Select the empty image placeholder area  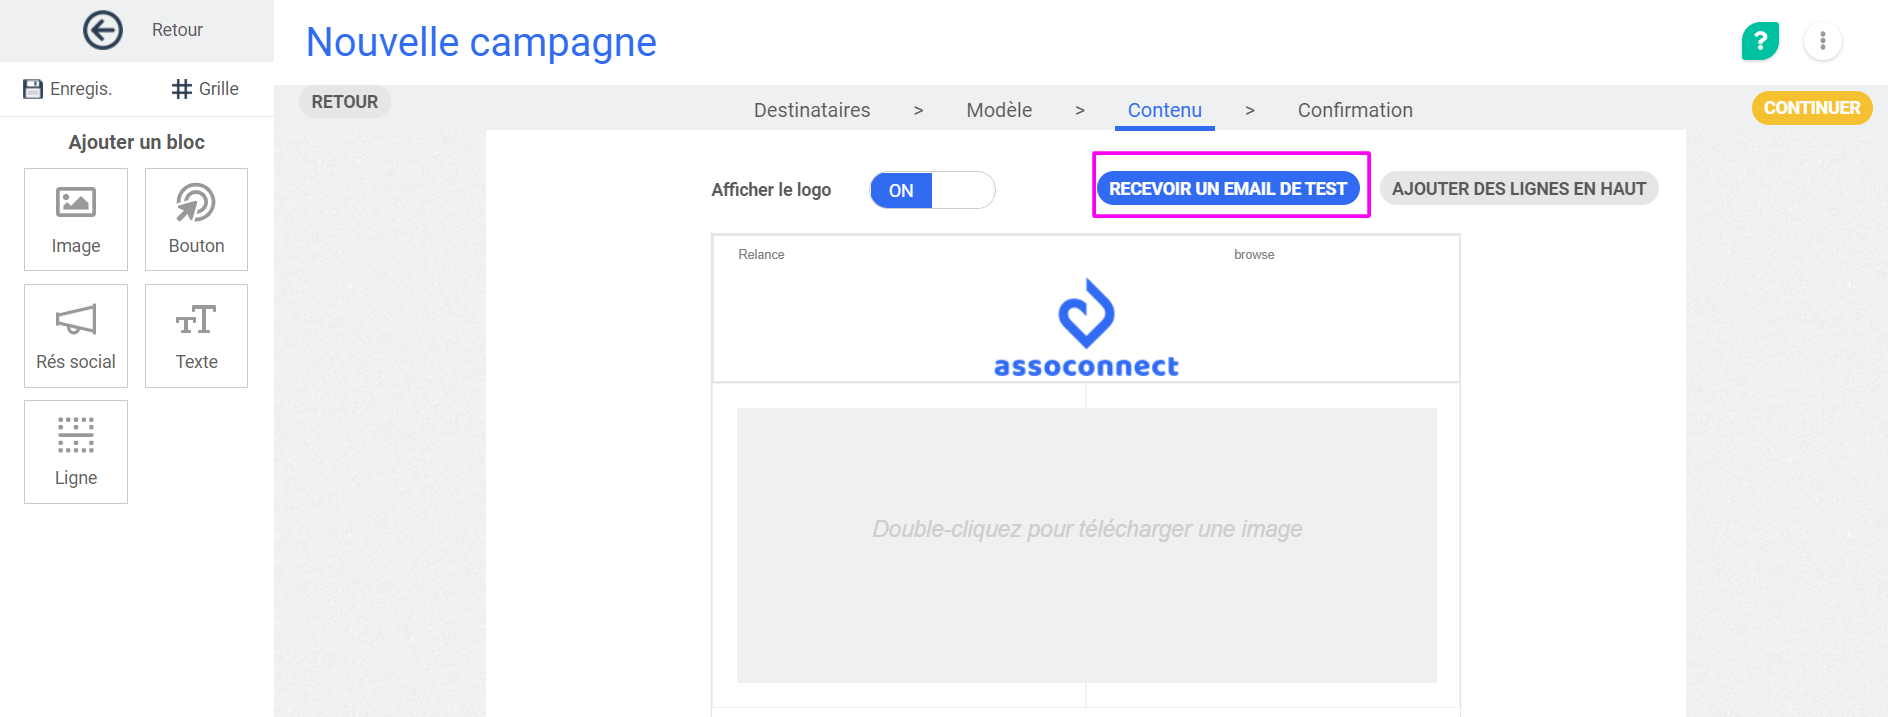click(1087, 545)
